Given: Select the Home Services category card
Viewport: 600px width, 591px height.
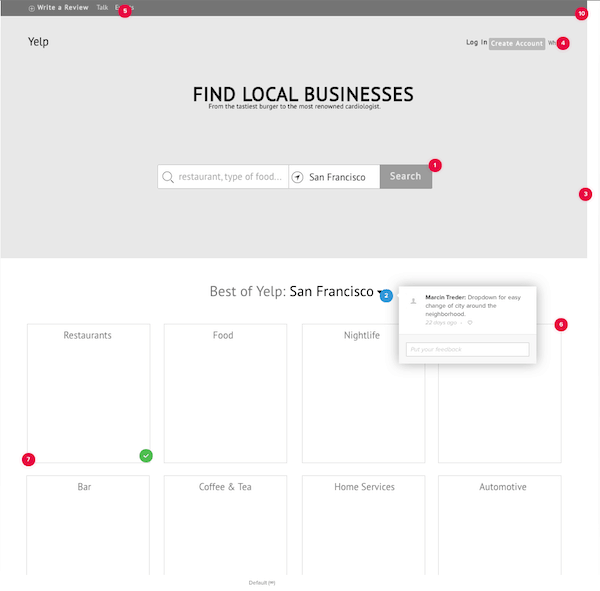Looking at the screenshot, I should tap(363, 525).
